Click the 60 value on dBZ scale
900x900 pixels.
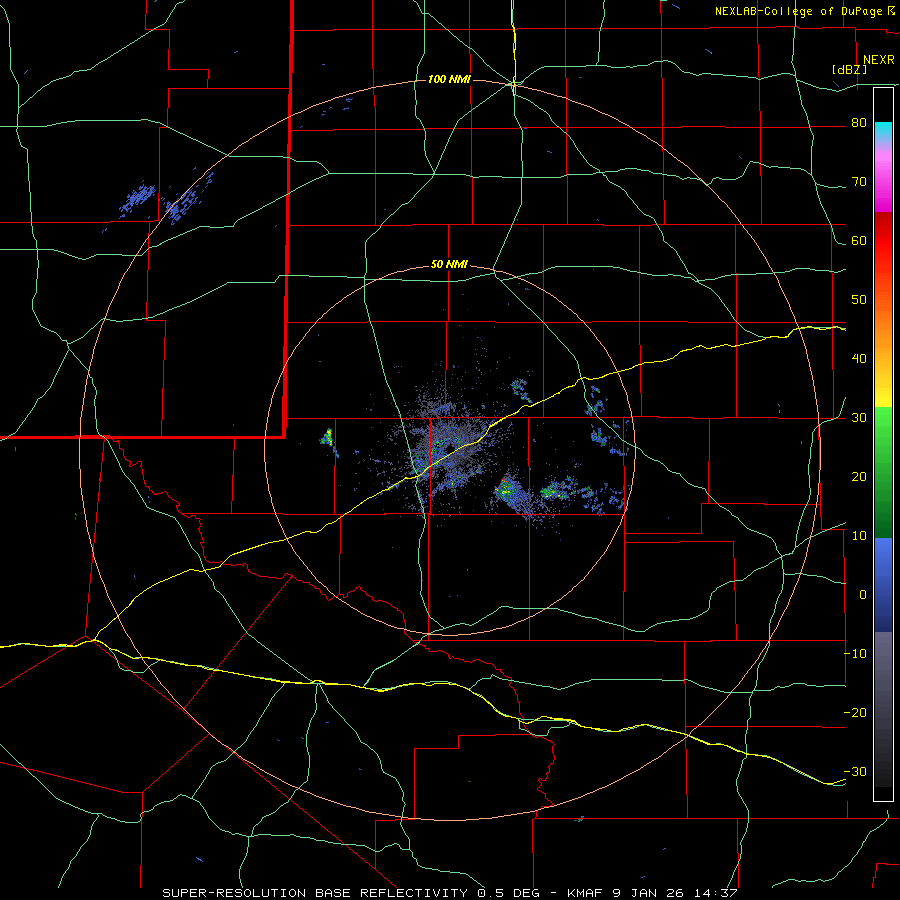point(859,241)
